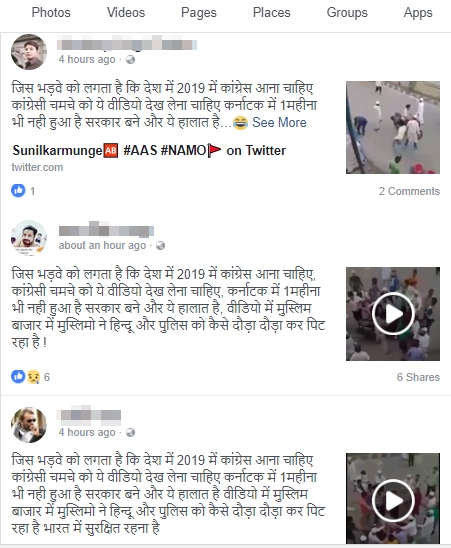Click the sad reaction emoji on second post

click(x=34, y=377)
